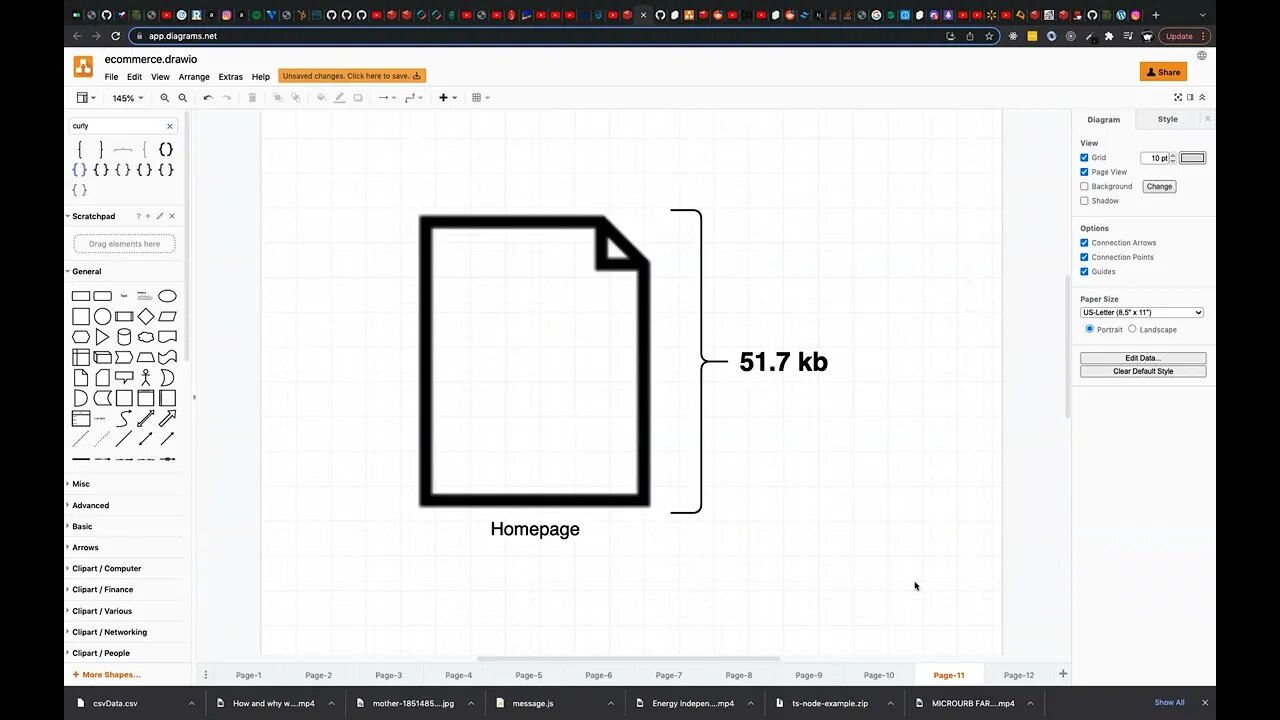Toggle the Grid checkbox
This screenshot has height=720, width=1280.
(x=1084, y=158)
